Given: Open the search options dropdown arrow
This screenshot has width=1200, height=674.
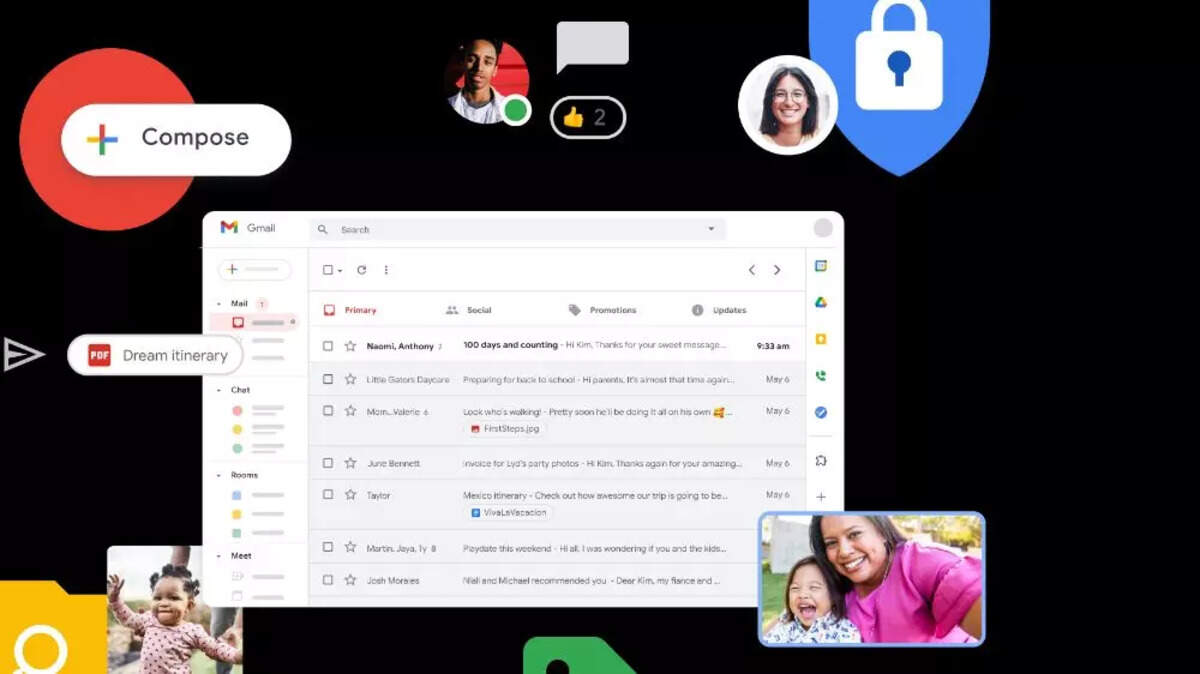Looking at the screenshot, I should coord(711,229).
